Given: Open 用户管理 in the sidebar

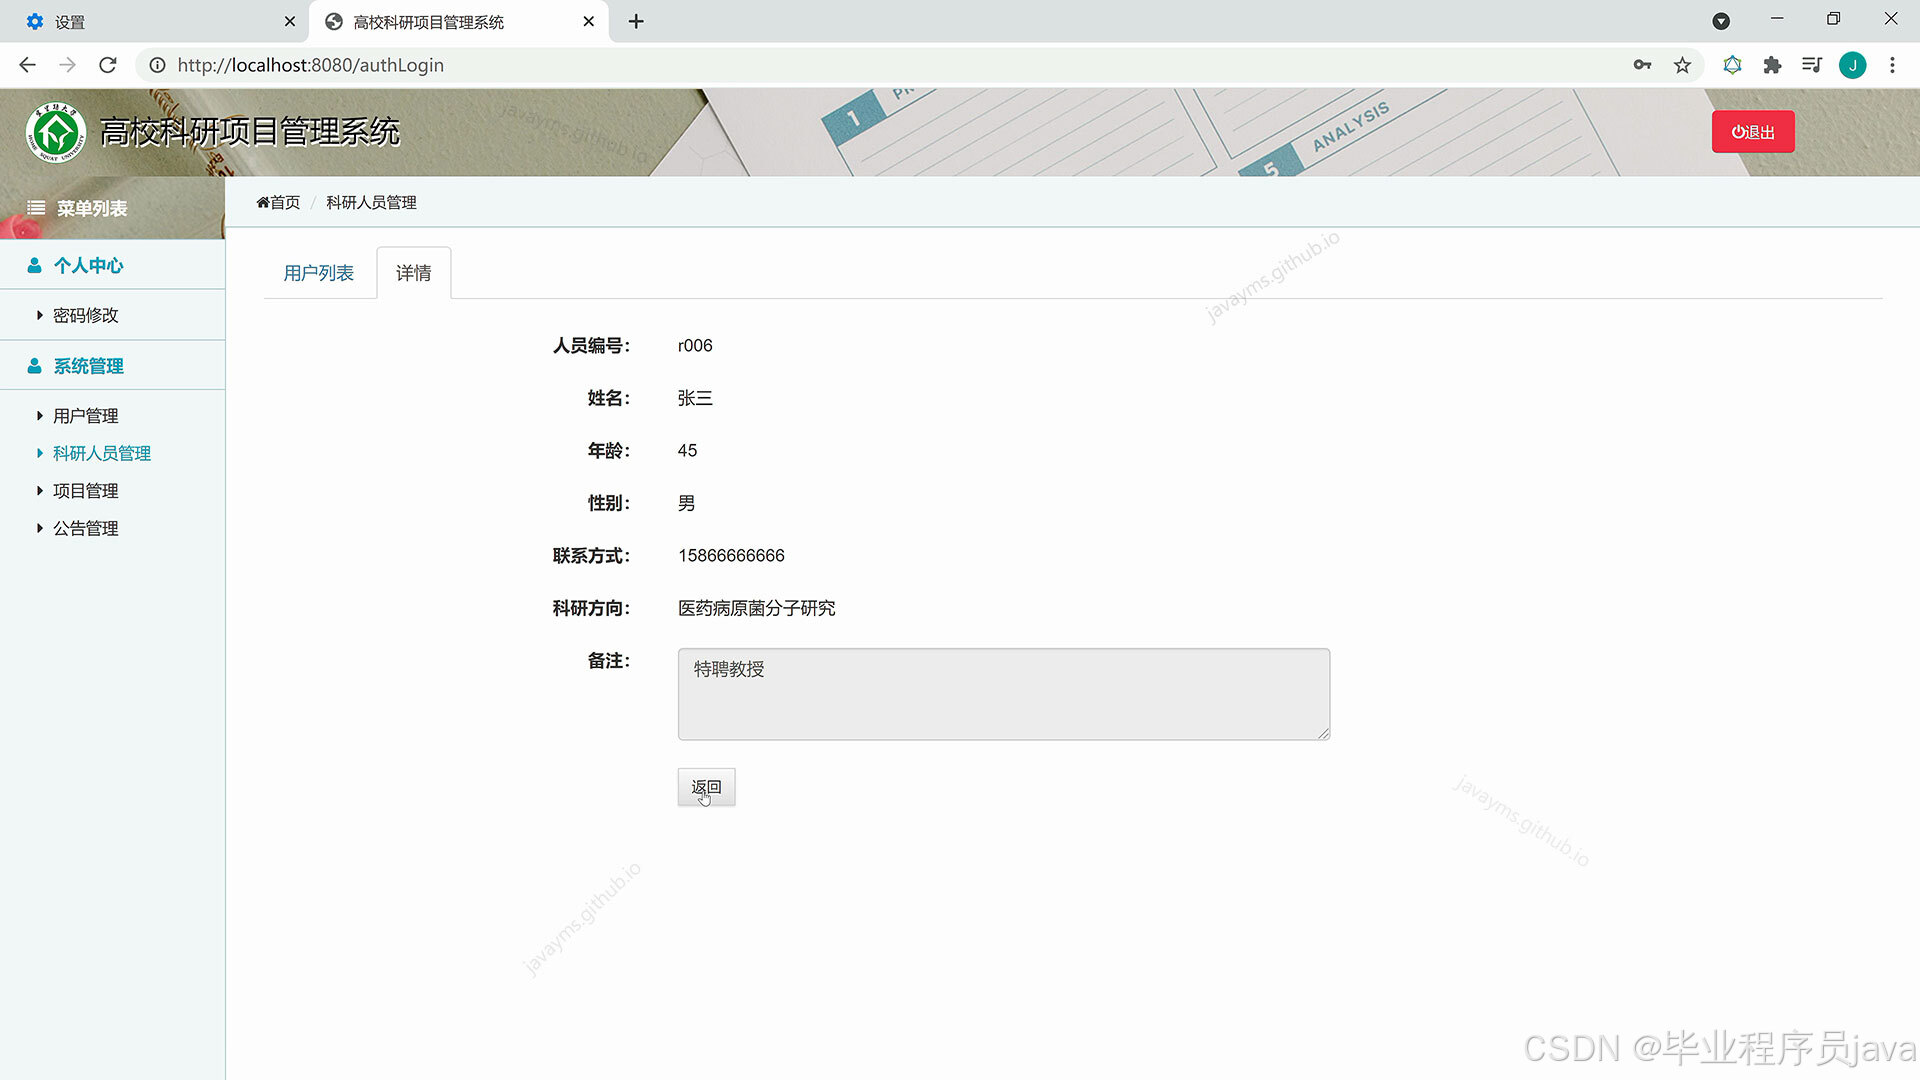Looking at the screenshot, I should pyautogui.click(x=86, y=416).
